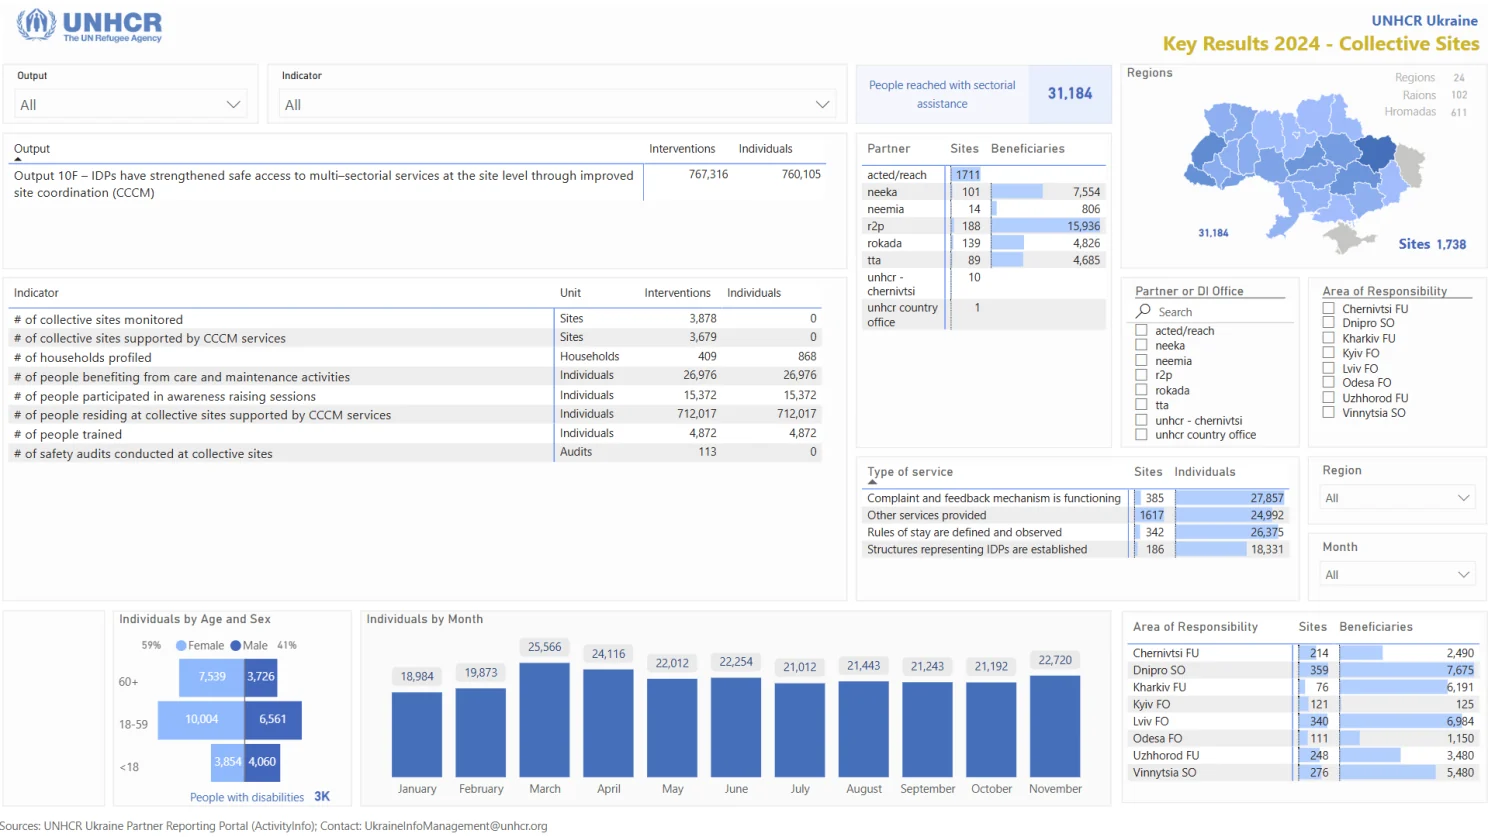Click 'Rules of stay are defined and observed'
Image resolution: width=1488 pixels, height=837 pixels.
coord(1075,533)
